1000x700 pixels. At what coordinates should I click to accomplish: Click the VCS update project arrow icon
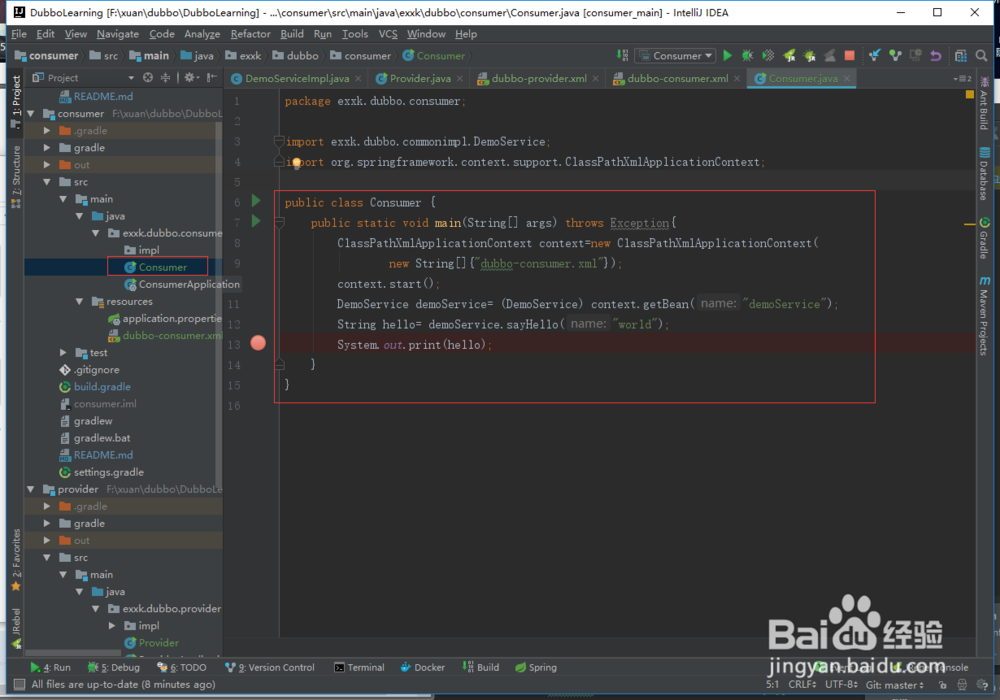[874, 56]
